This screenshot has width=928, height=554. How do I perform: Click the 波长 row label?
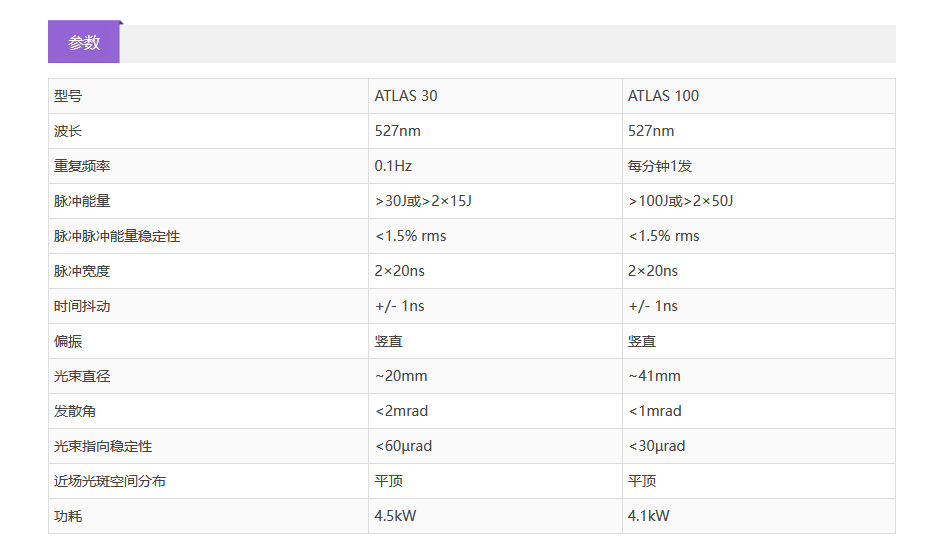pos(68,131)
